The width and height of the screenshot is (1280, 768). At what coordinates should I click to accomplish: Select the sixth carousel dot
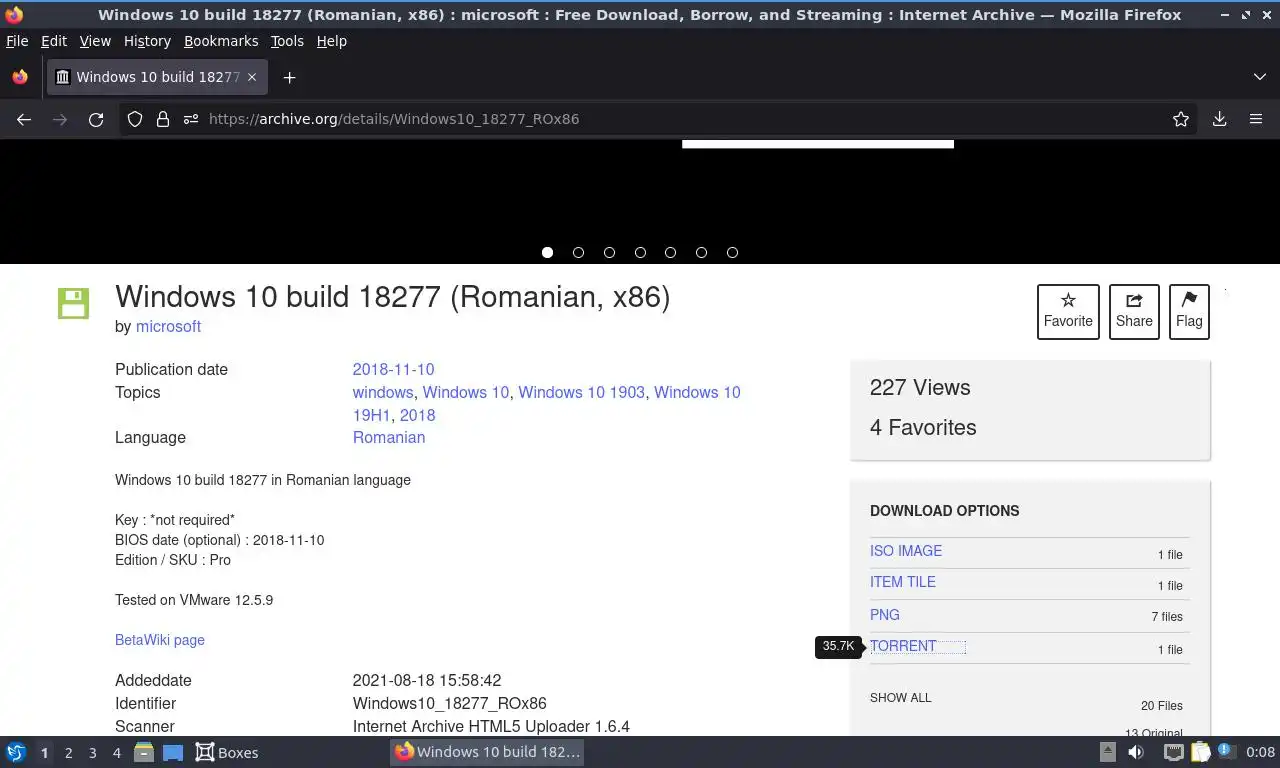pyautogui.click(x=701, y=252)
